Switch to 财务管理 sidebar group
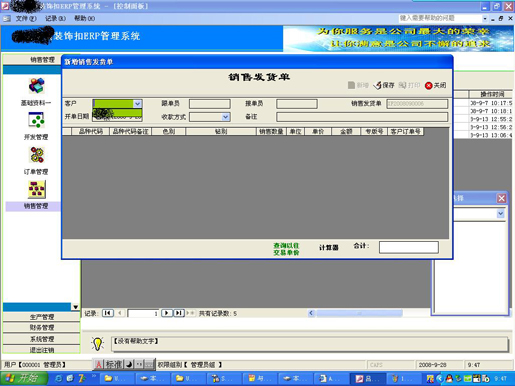 (42, 328)
